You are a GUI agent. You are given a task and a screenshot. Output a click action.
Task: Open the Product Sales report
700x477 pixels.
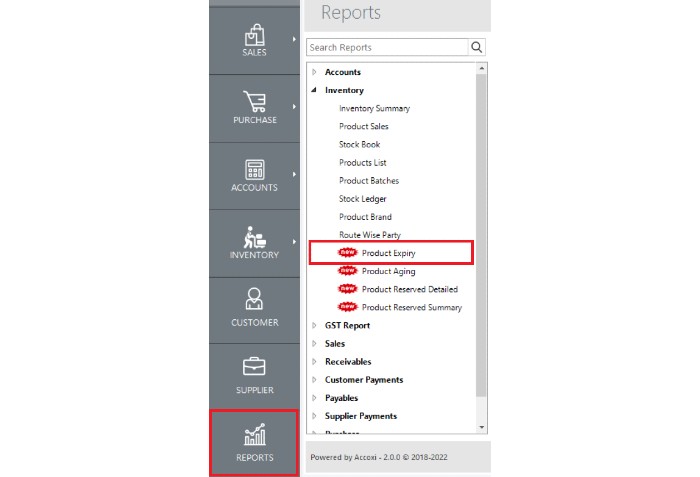point(364,126)
